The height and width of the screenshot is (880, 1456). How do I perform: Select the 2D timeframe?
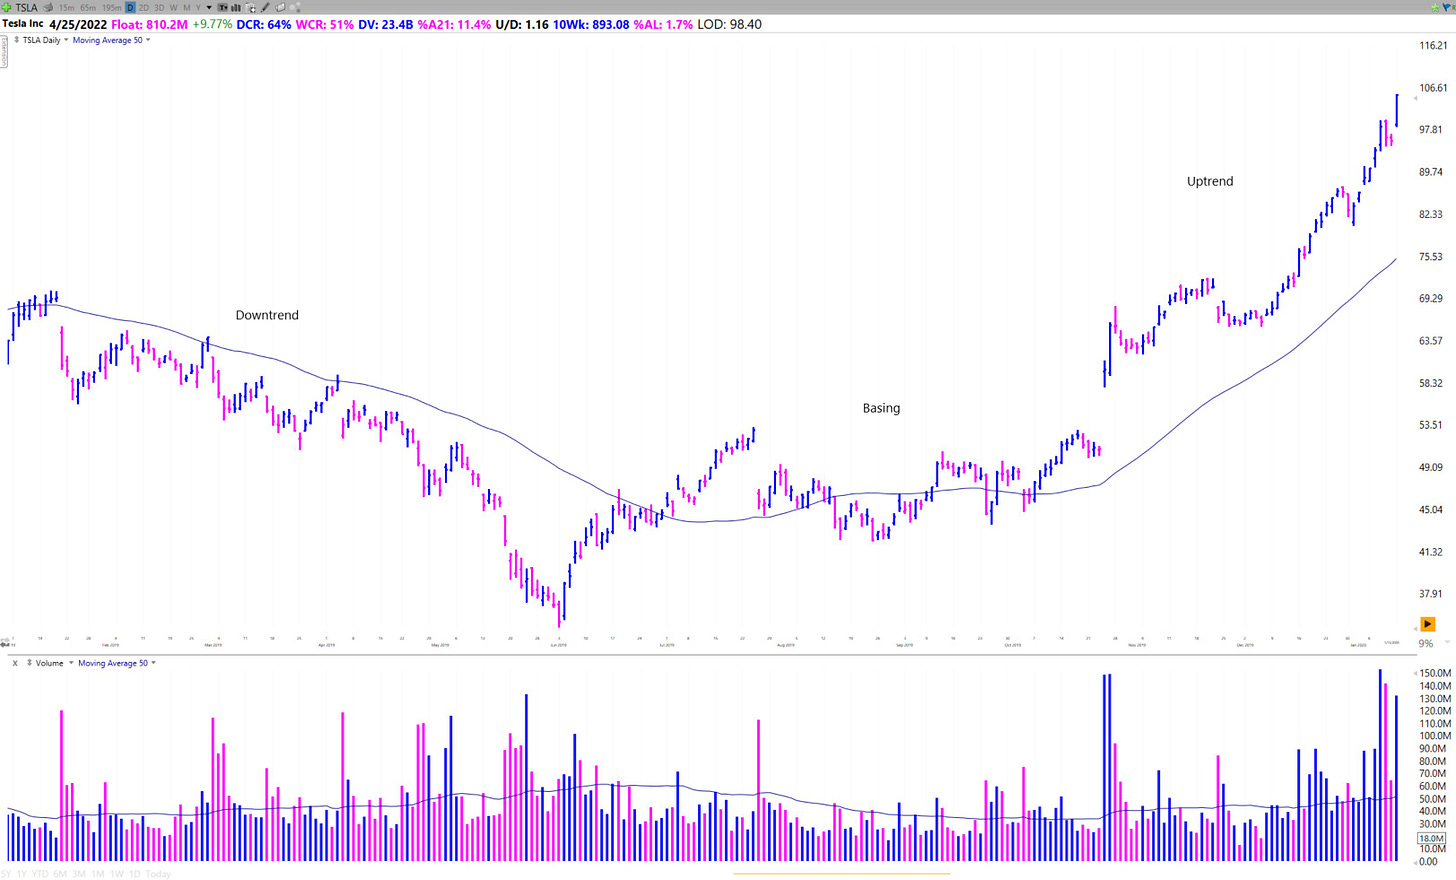tap(144, 8)
